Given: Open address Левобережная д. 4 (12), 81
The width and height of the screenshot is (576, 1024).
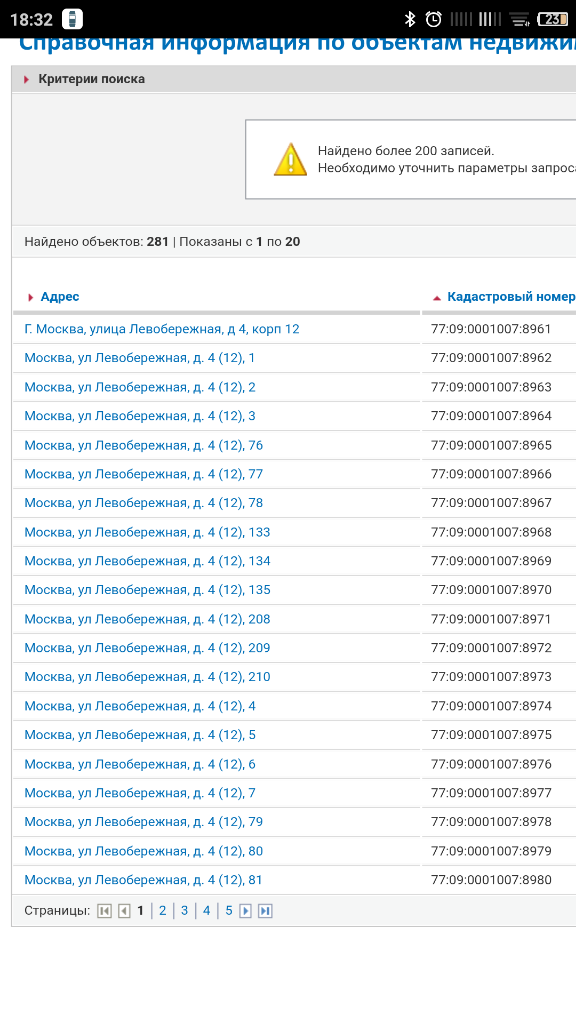Looking at the screenshot, I should 144,880.
